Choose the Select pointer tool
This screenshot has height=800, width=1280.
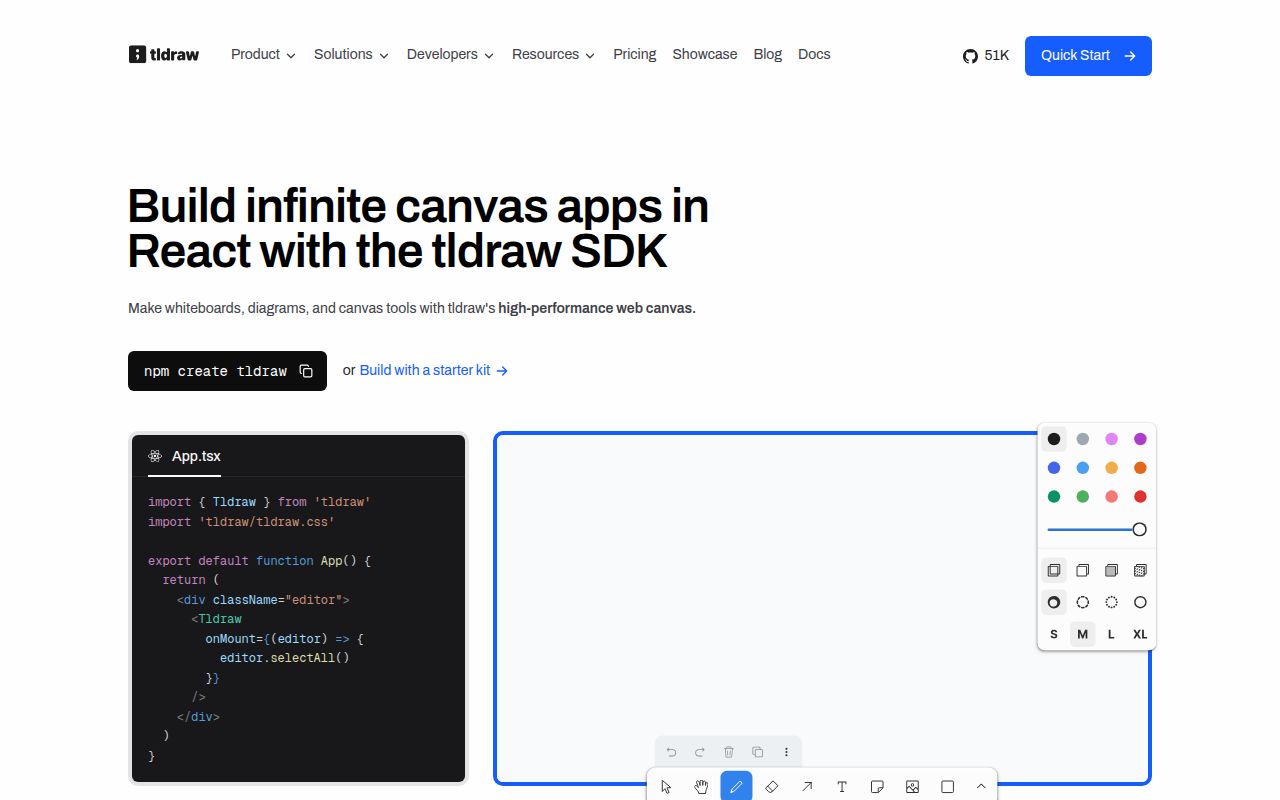(x=667, y=787)
